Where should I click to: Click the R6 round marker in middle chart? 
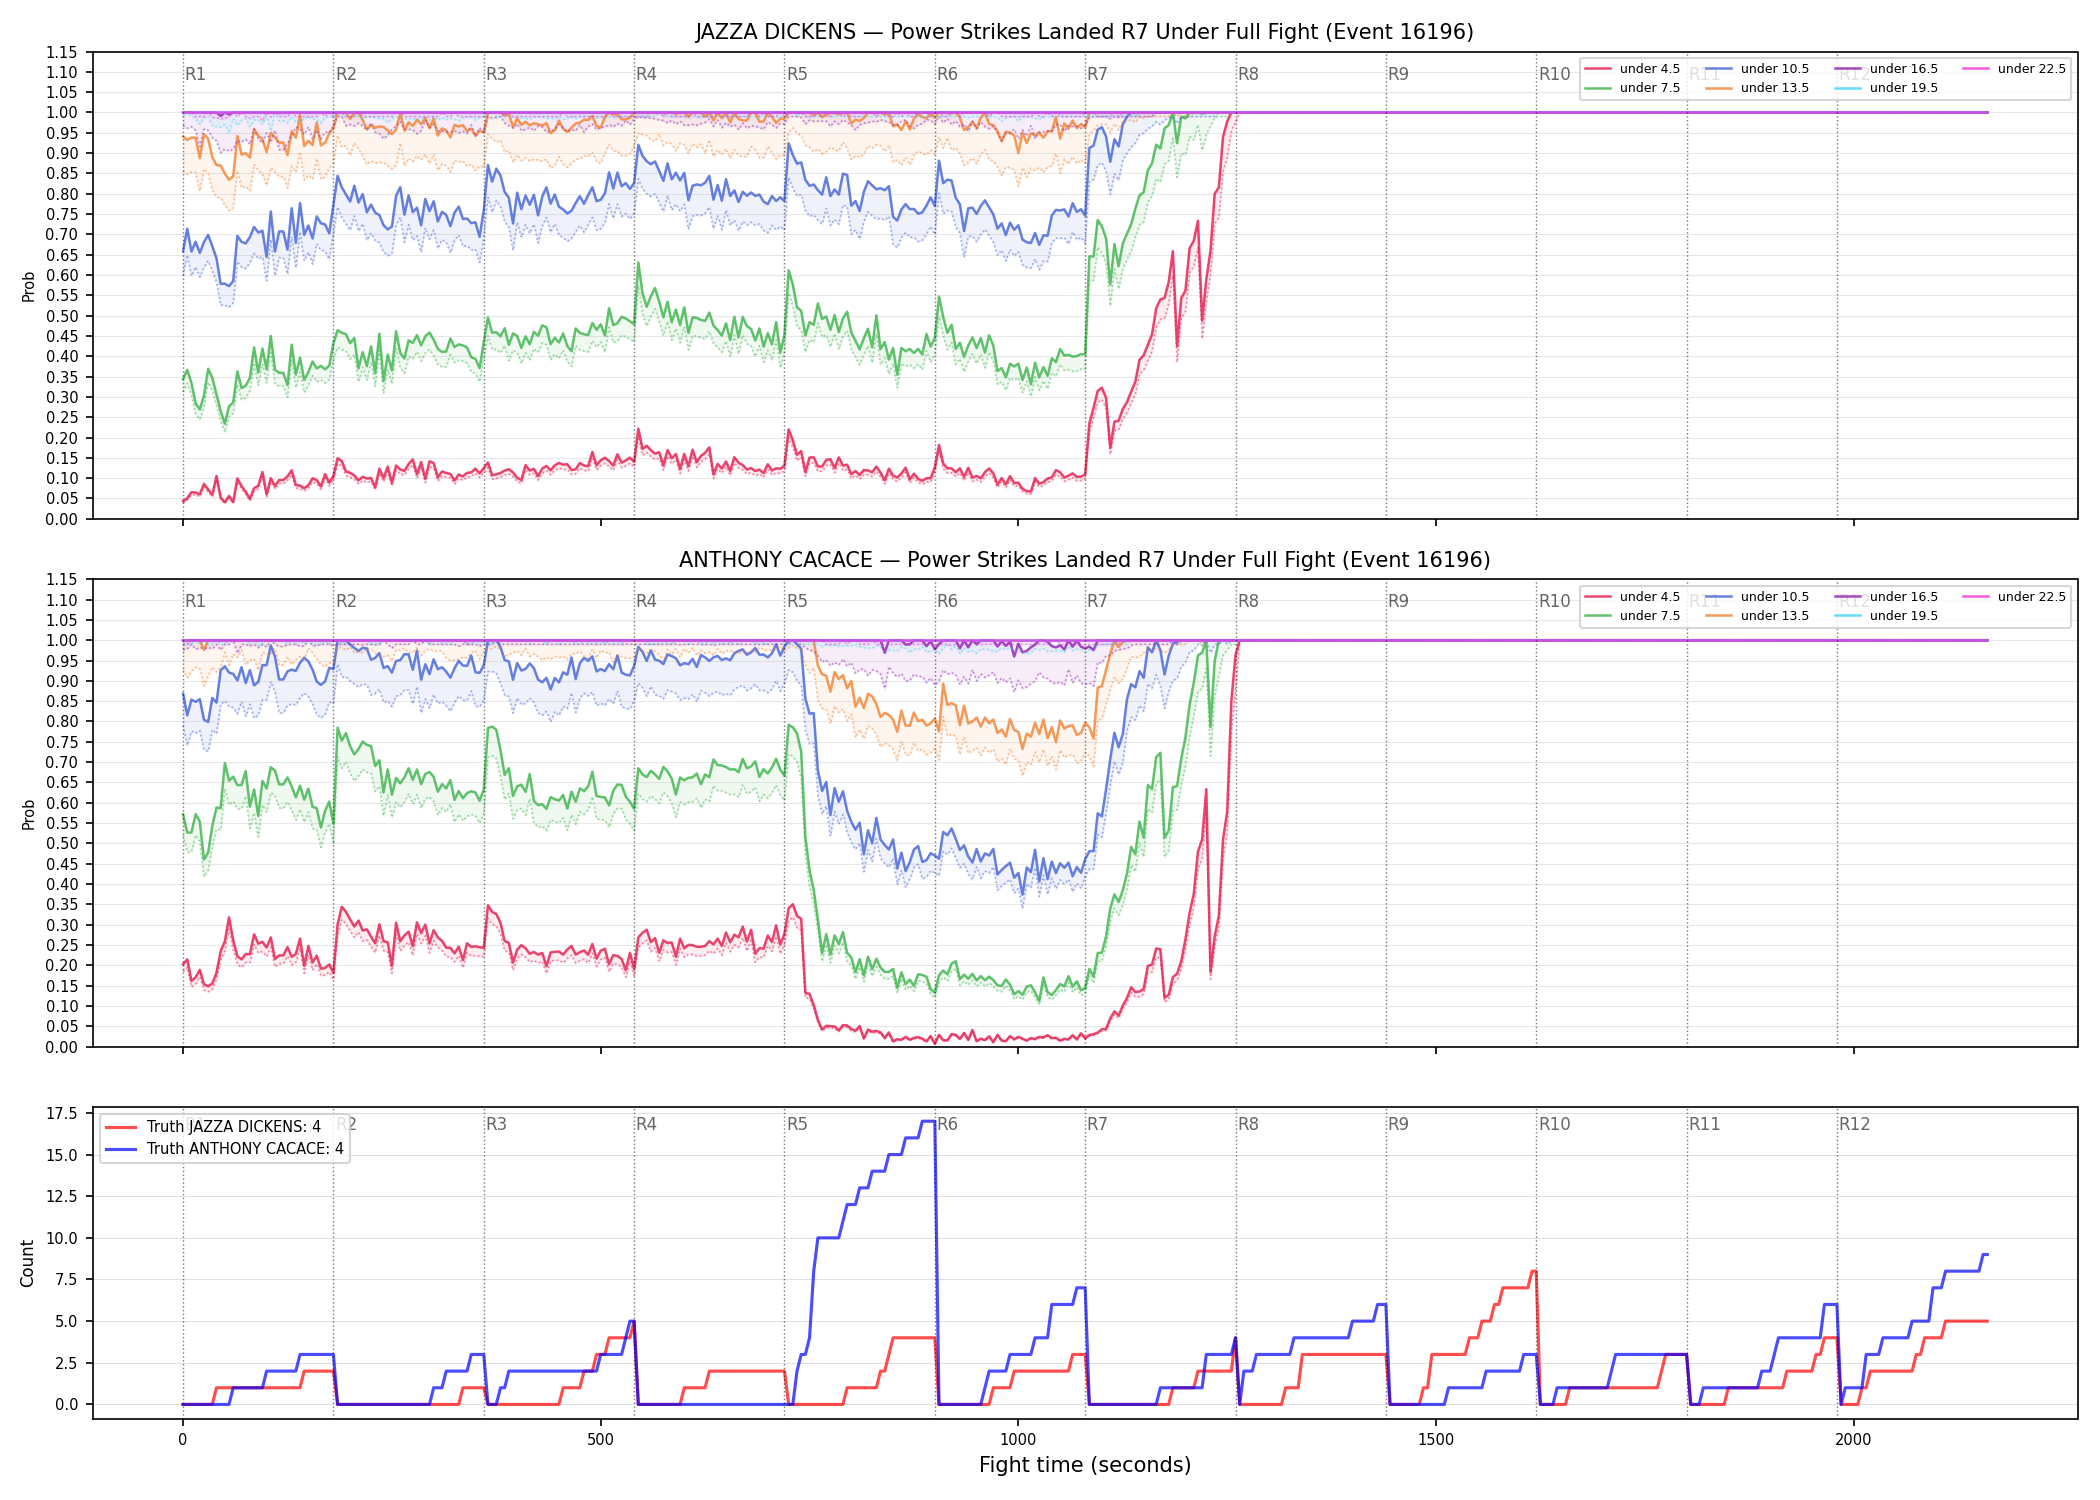(x=947, y=601)
